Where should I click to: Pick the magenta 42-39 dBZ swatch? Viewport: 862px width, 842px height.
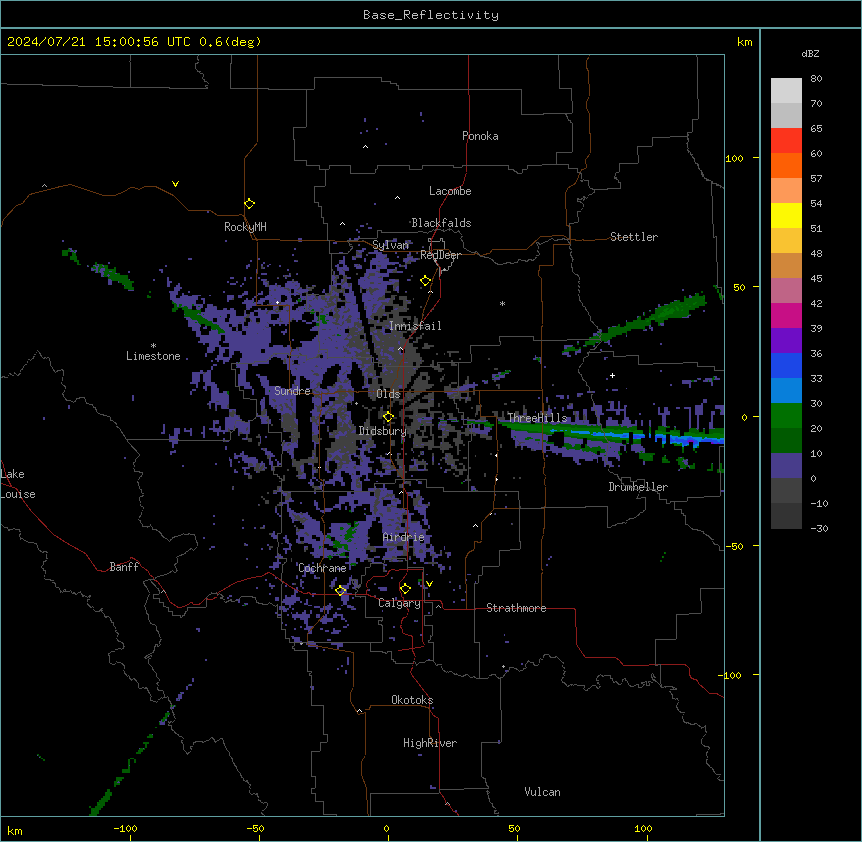[786, 315]
